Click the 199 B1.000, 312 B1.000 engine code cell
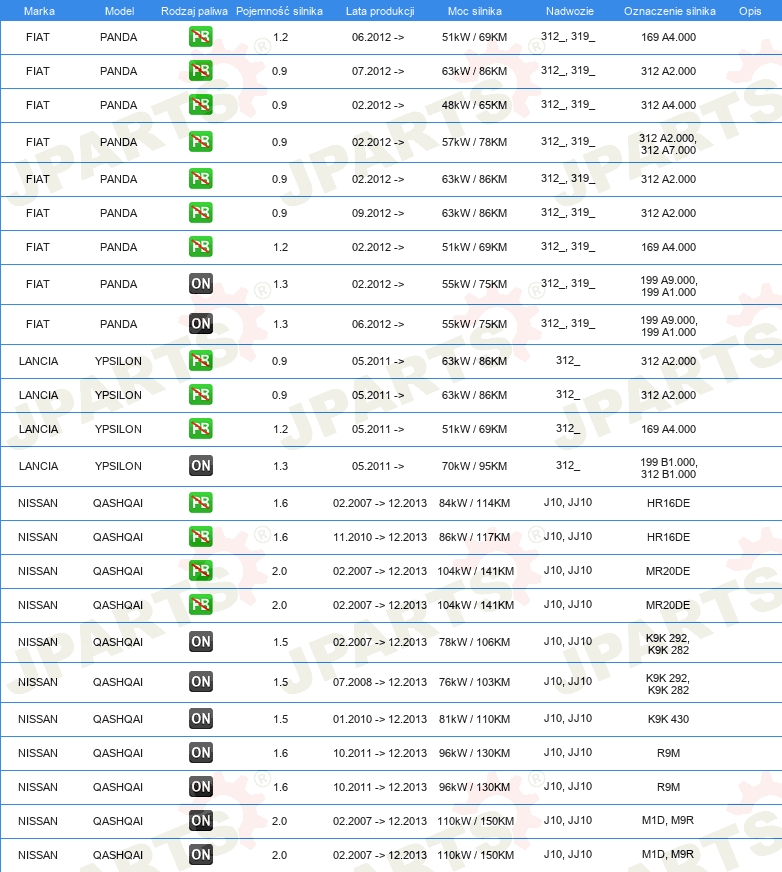Viewport: 782px width, 872px height. tap(668, 468)
